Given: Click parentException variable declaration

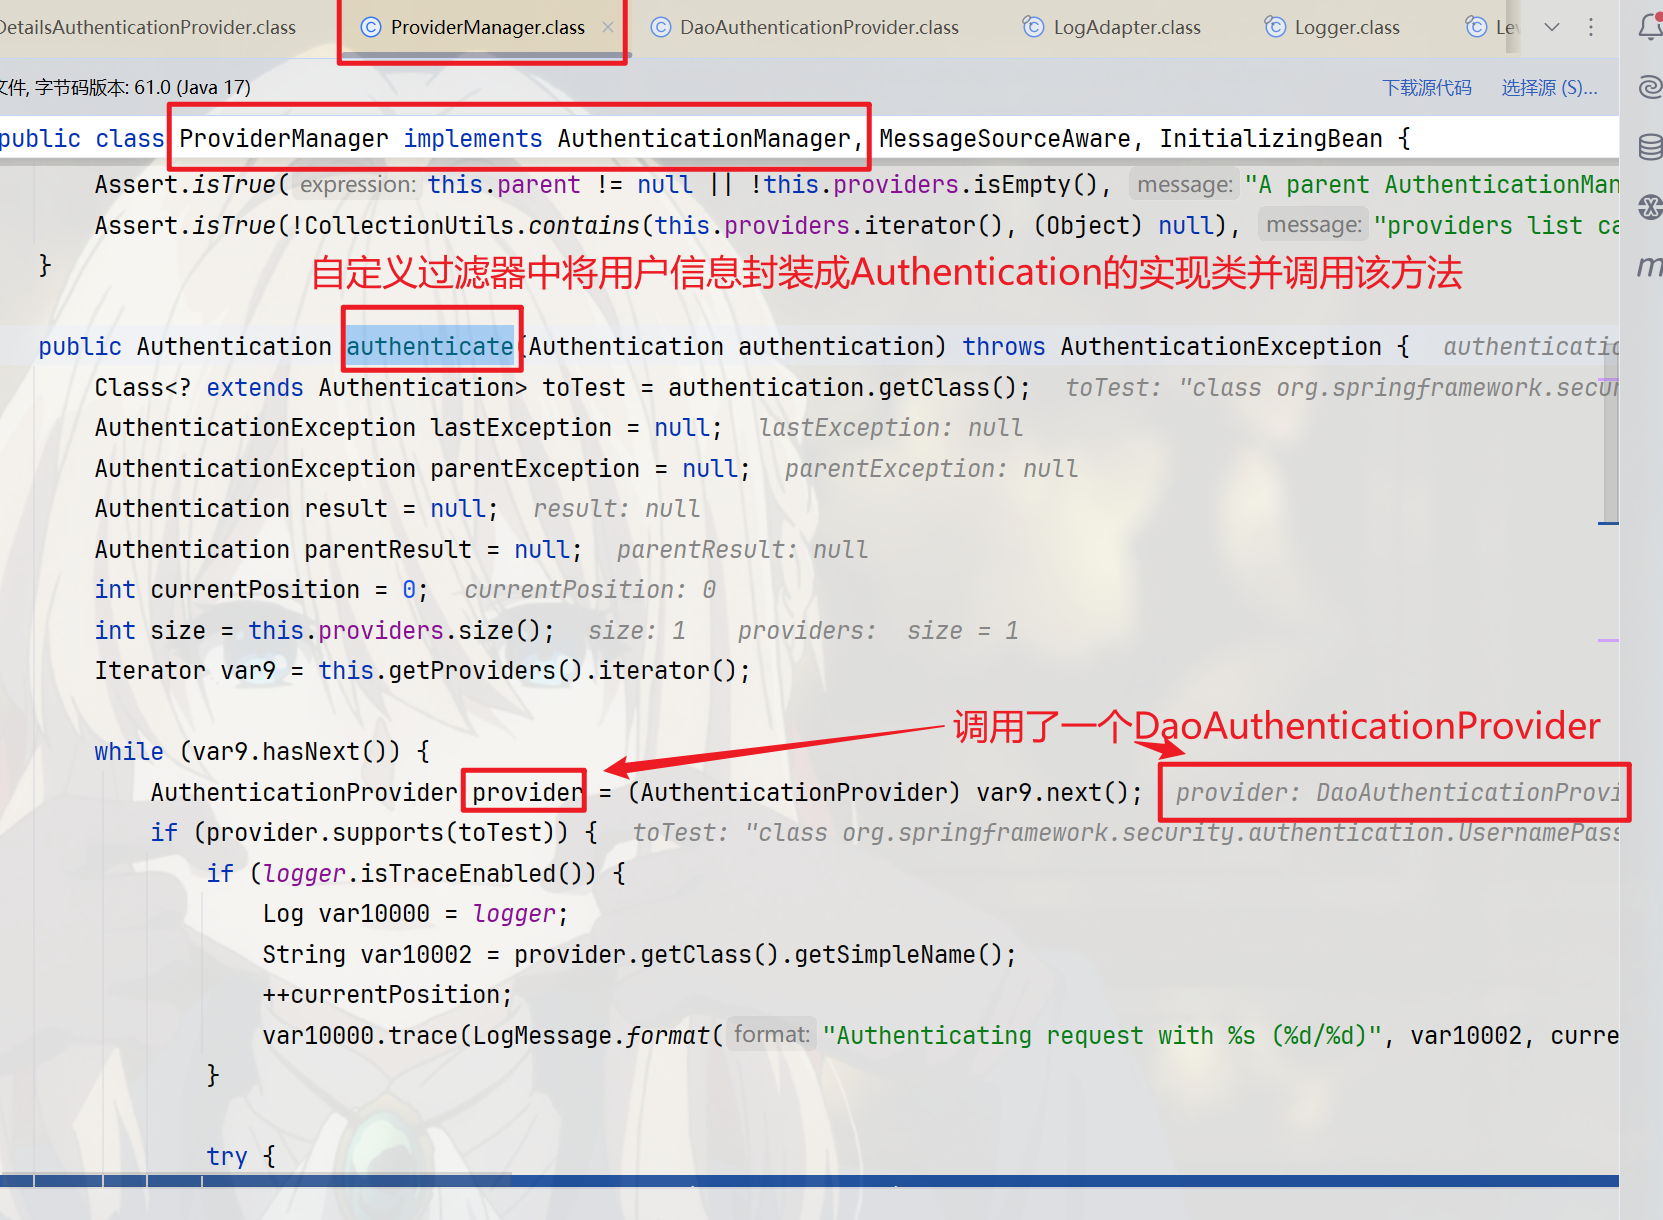Looking at the screenshot, I should pos(535,469).
